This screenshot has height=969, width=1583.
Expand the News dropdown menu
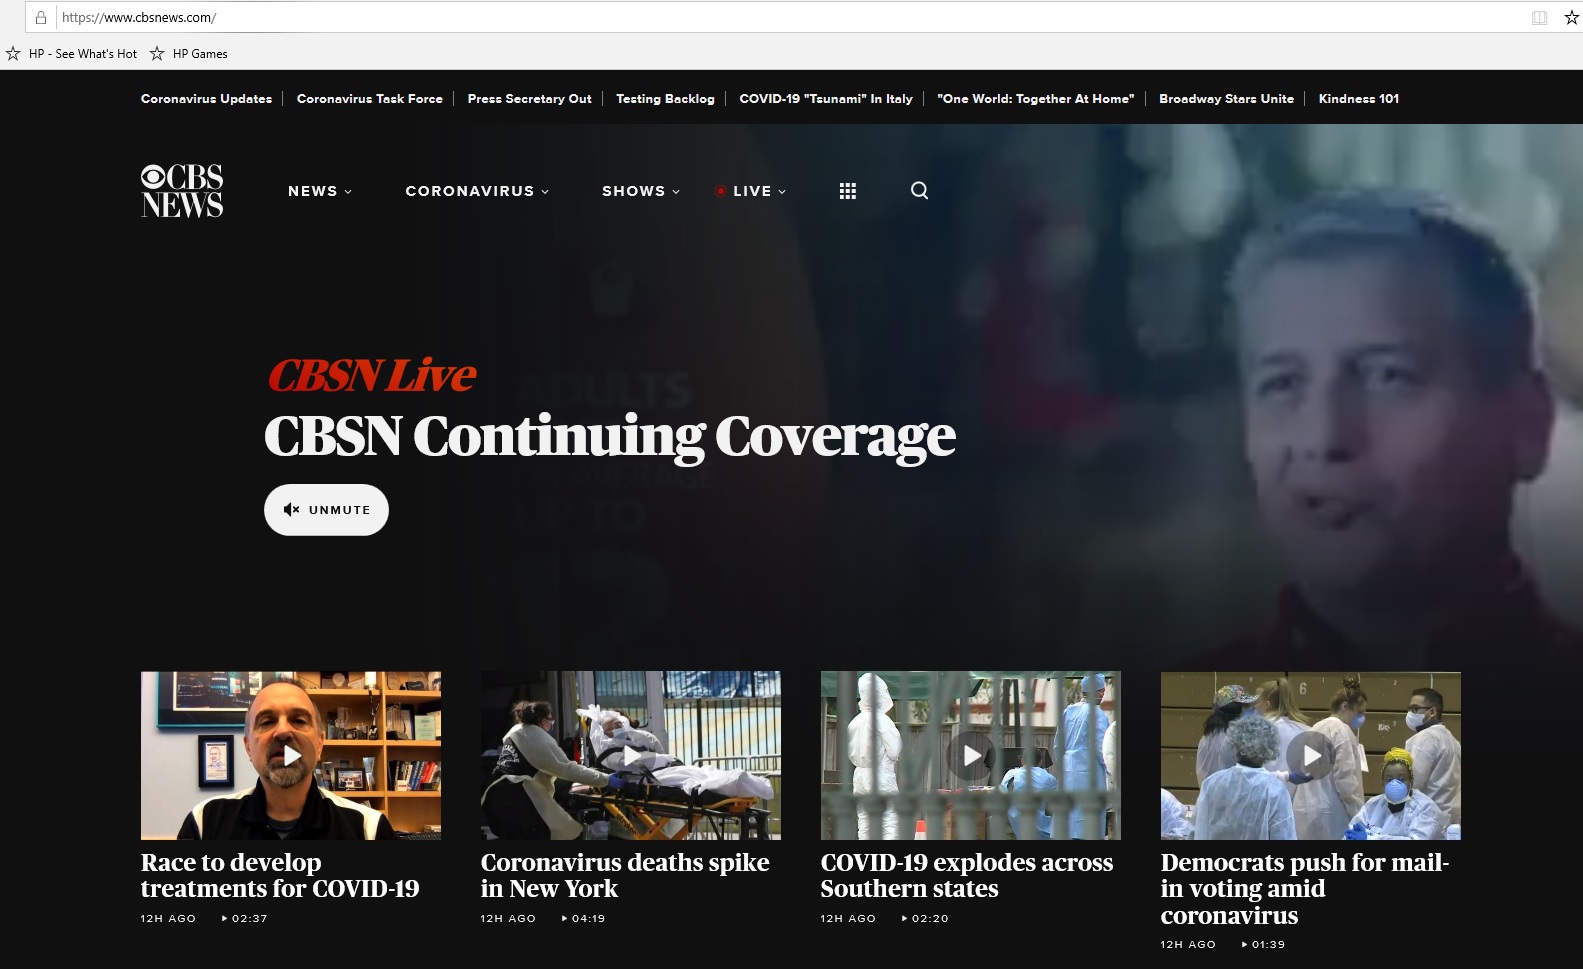click(x=320, y=191)
